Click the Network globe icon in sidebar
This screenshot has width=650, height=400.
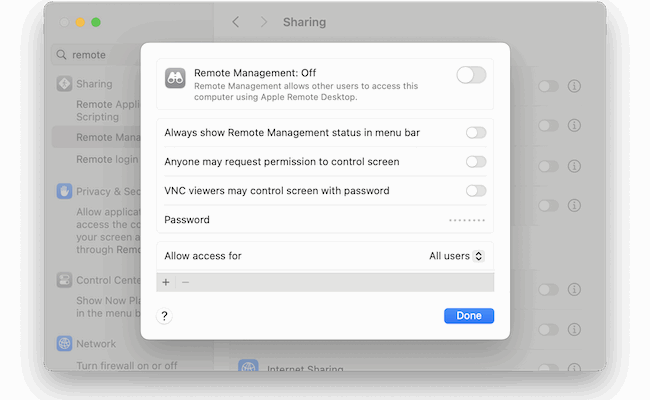point(64,343)
